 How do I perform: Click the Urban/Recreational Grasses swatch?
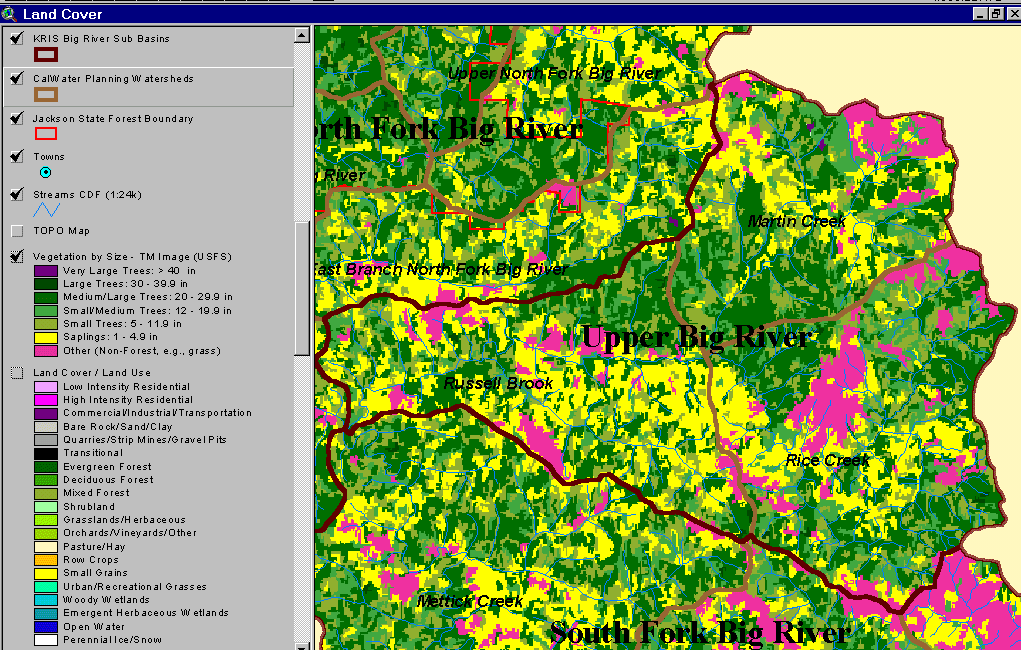tap(46, 587)
